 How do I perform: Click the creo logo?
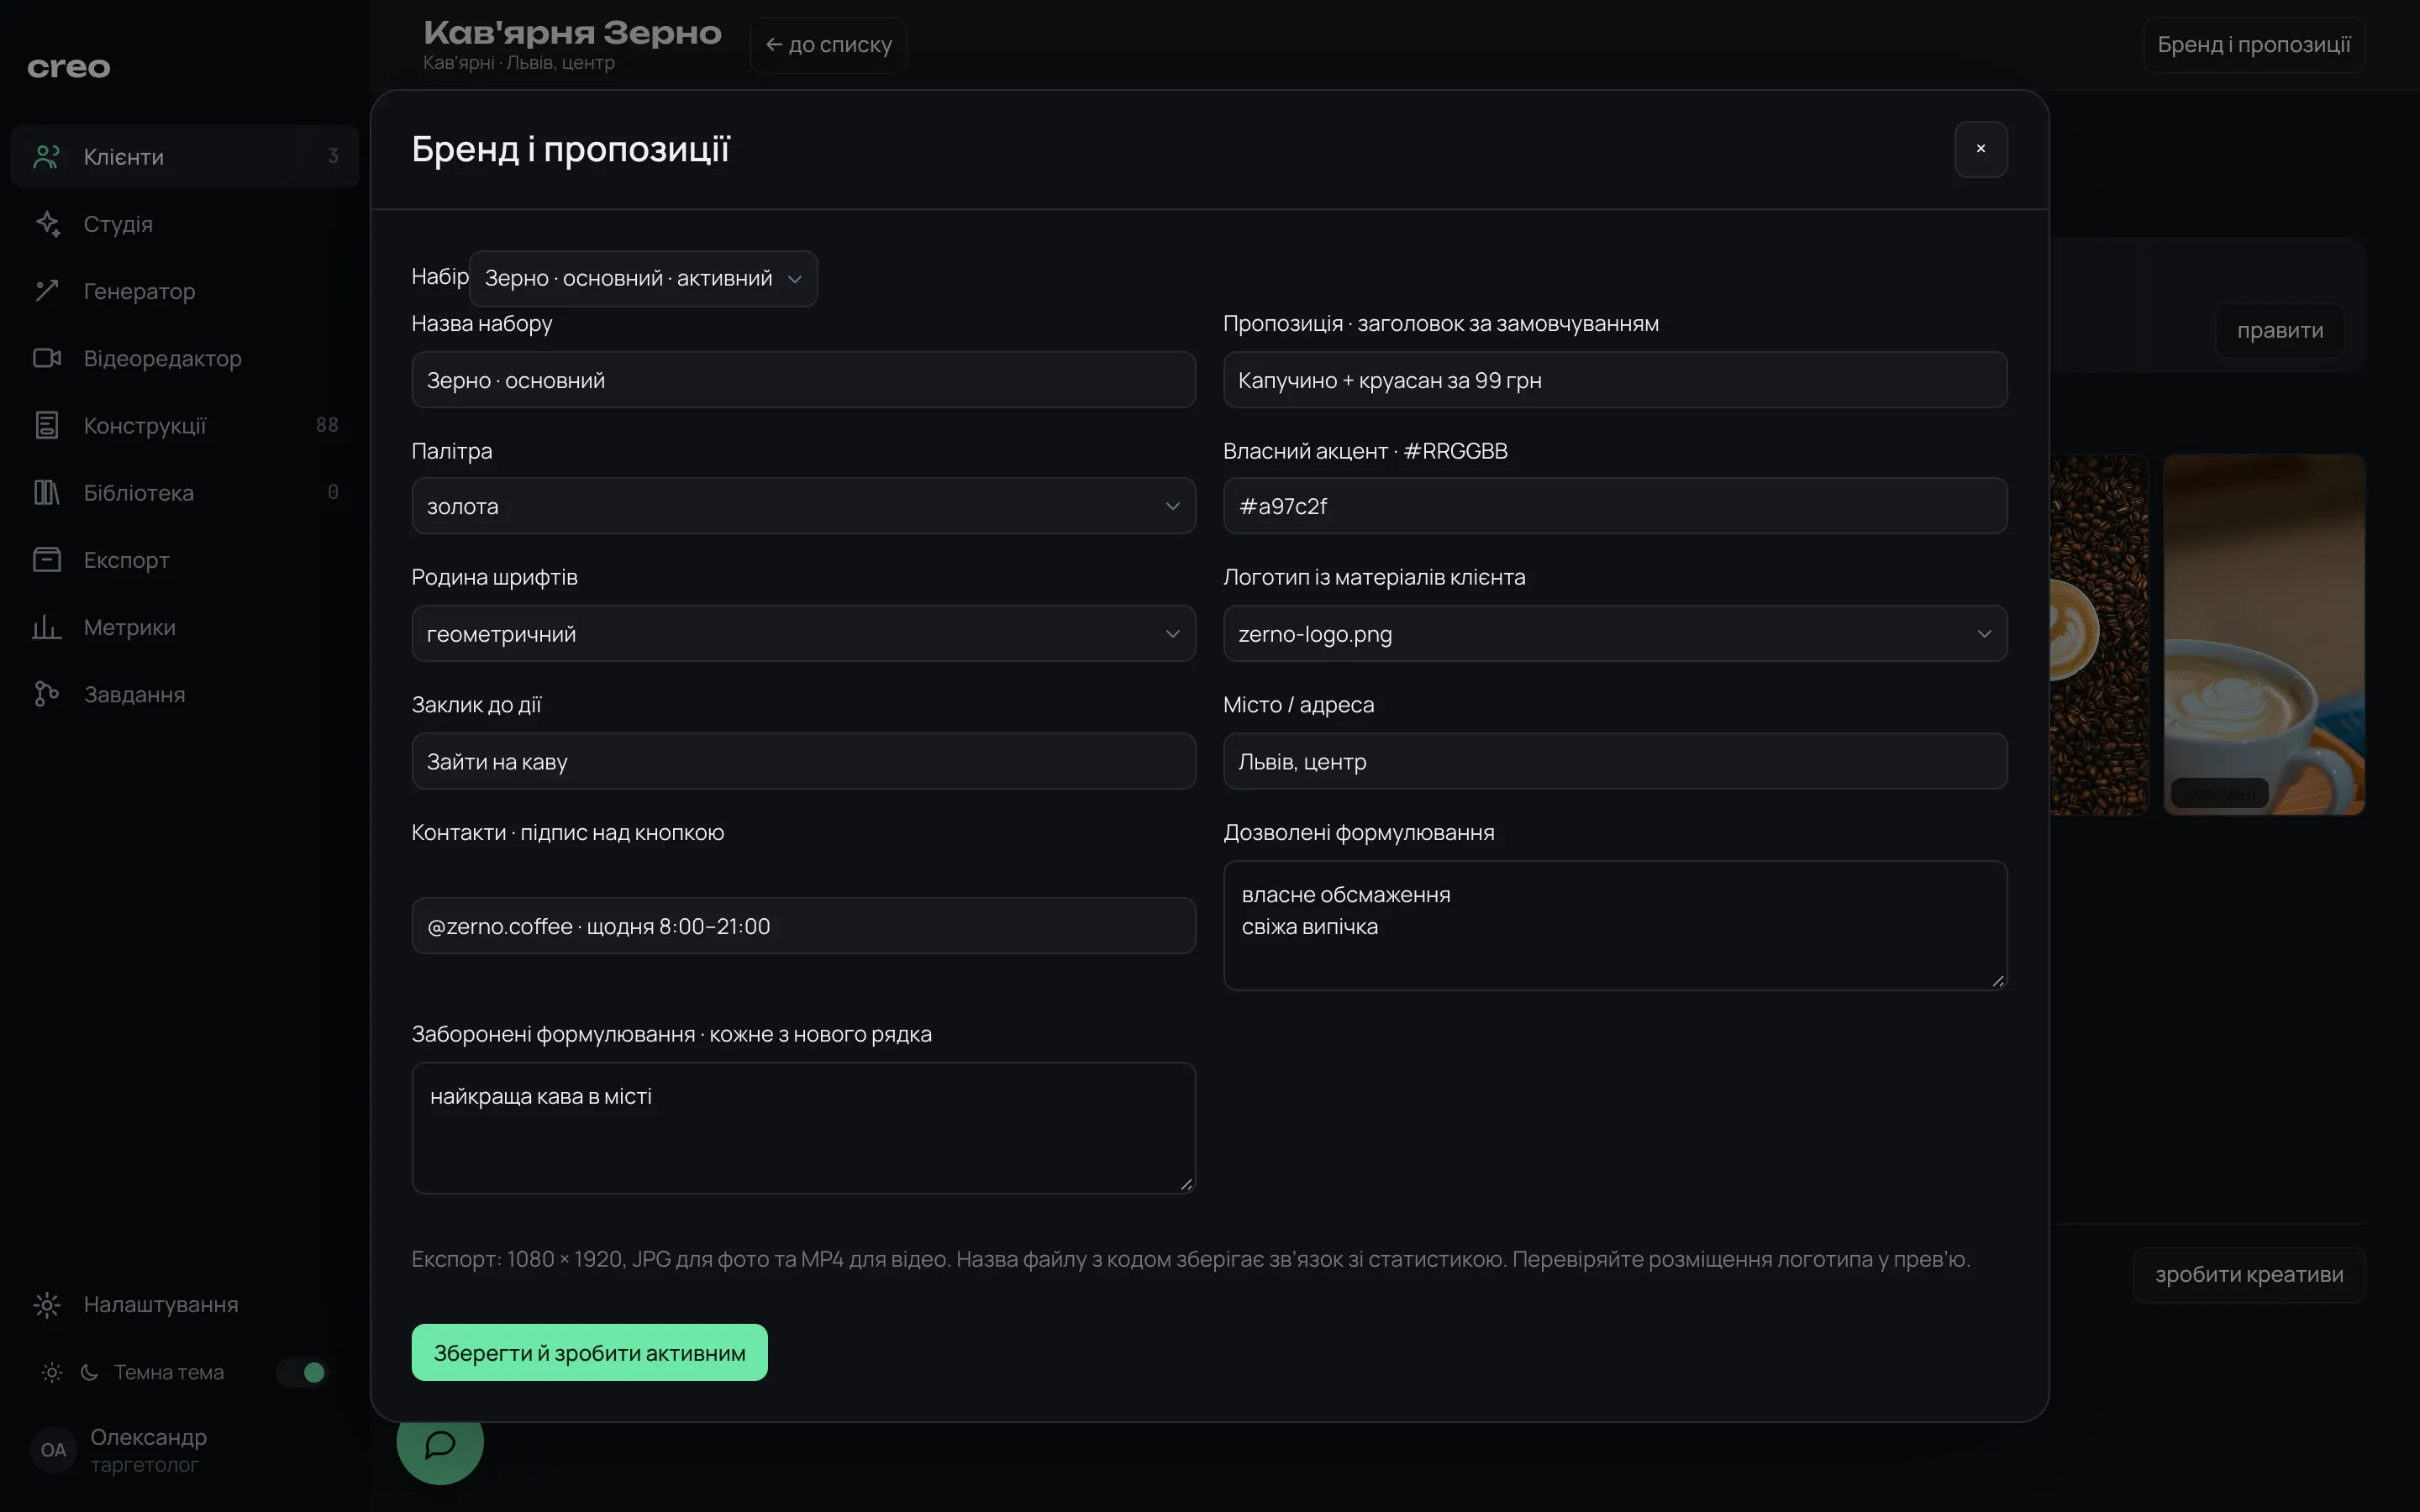click(69, 67)
